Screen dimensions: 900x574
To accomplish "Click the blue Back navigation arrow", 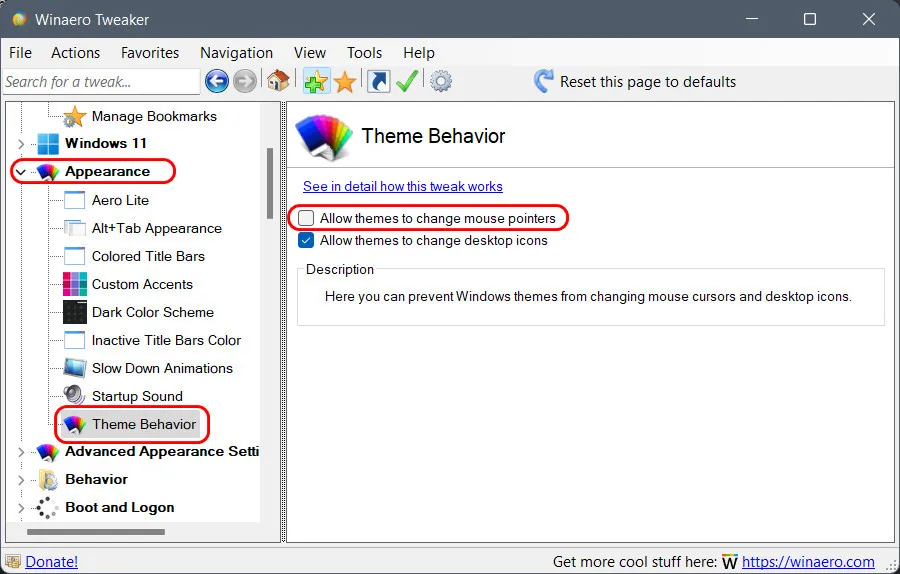I will 216,82.
